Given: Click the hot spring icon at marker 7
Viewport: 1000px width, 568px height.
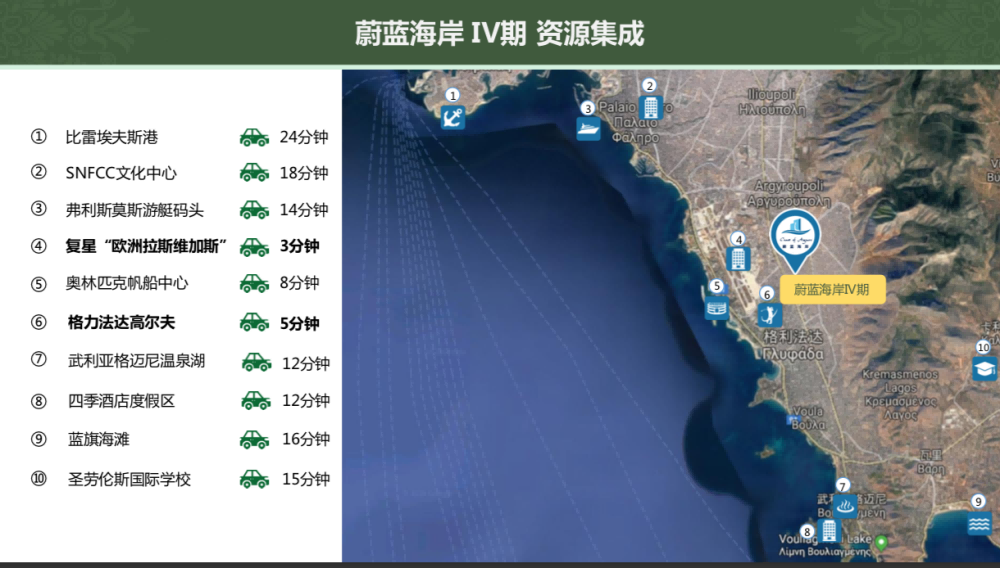Looking at the screenshot, I should [845, 507].
